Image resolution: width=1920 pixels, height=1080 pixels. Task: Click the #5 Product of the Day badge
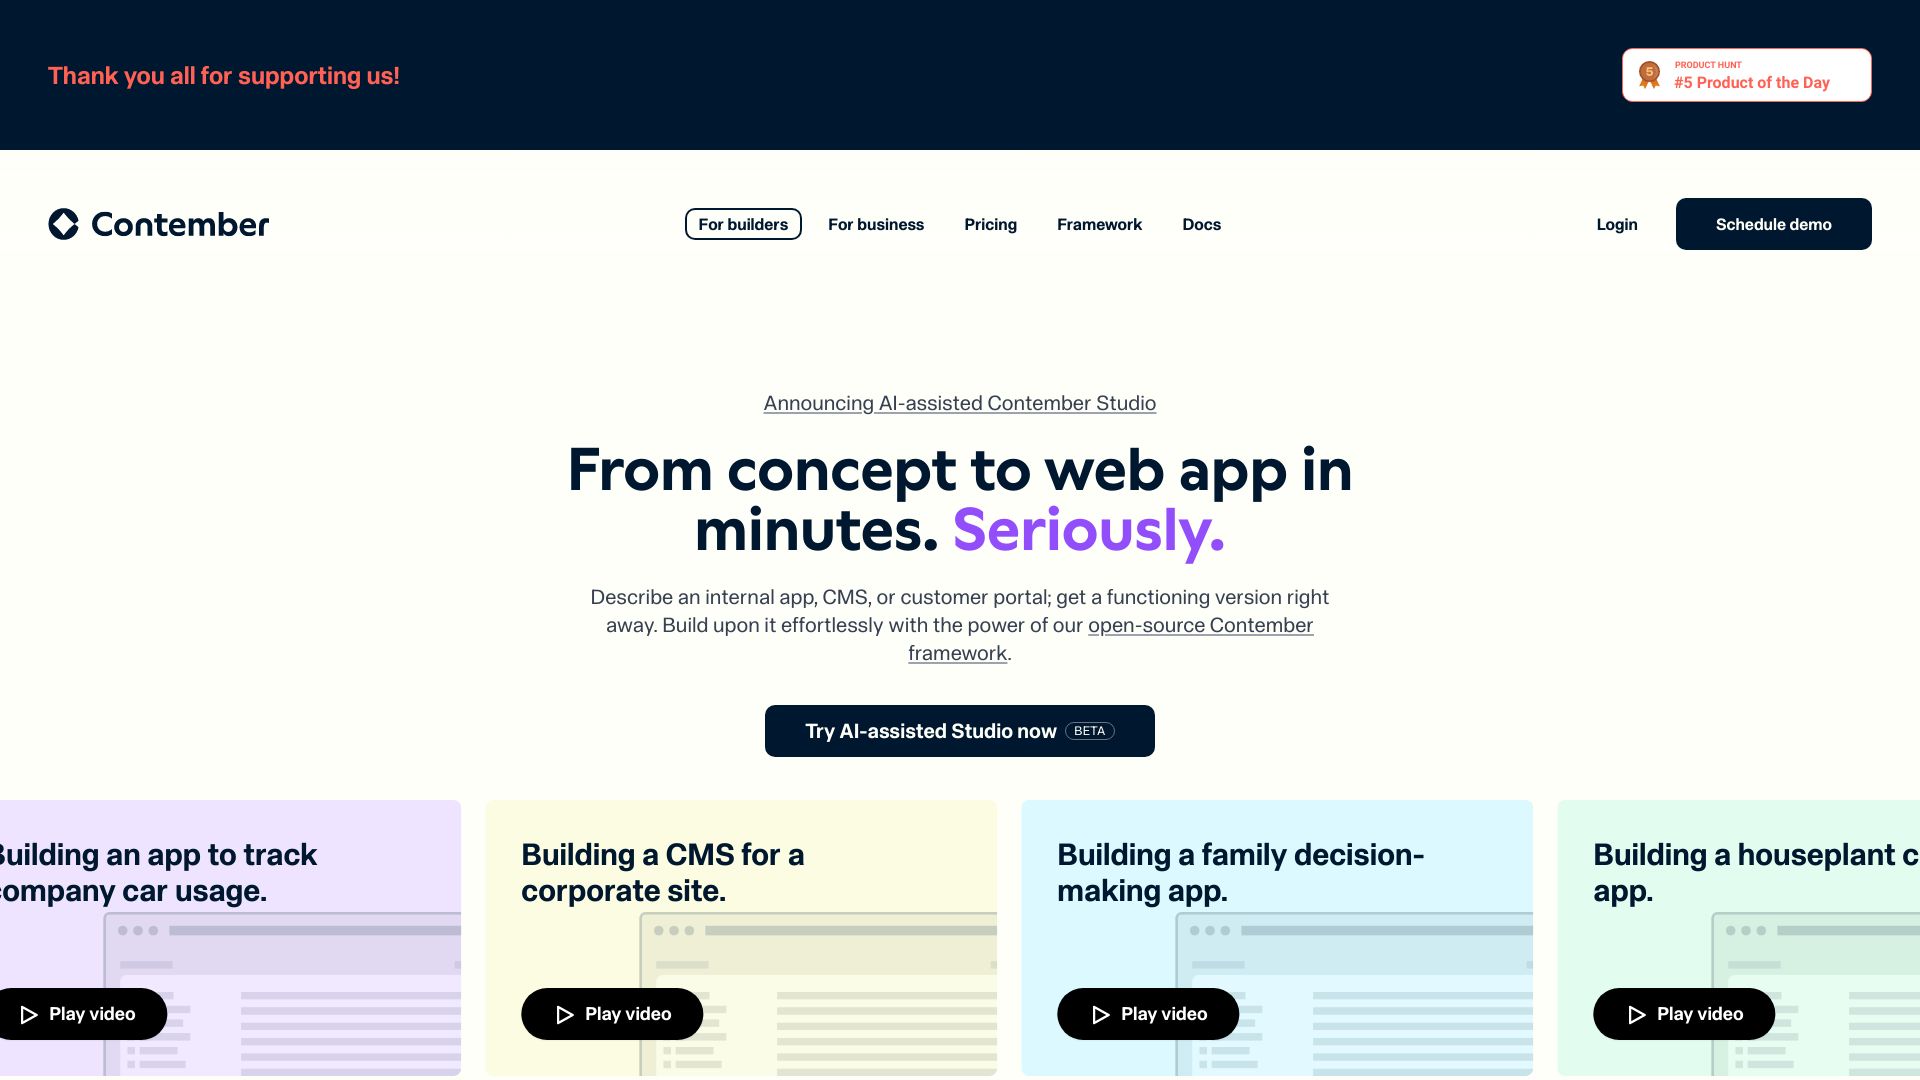click(1747, 74)
